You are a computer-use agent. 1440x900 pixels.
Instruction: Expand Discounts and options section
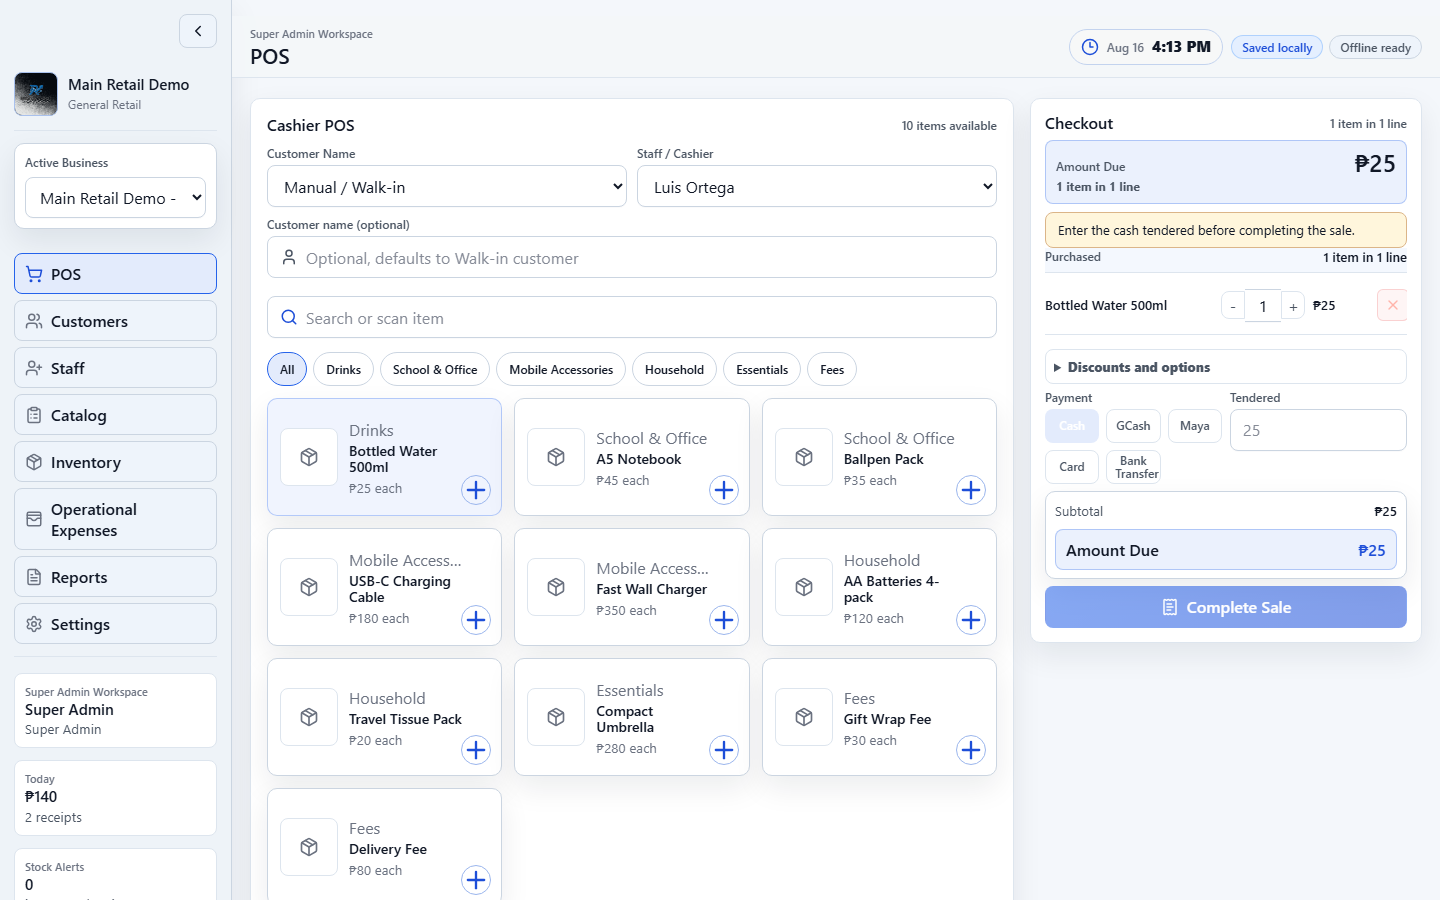tap(1226, 367)
